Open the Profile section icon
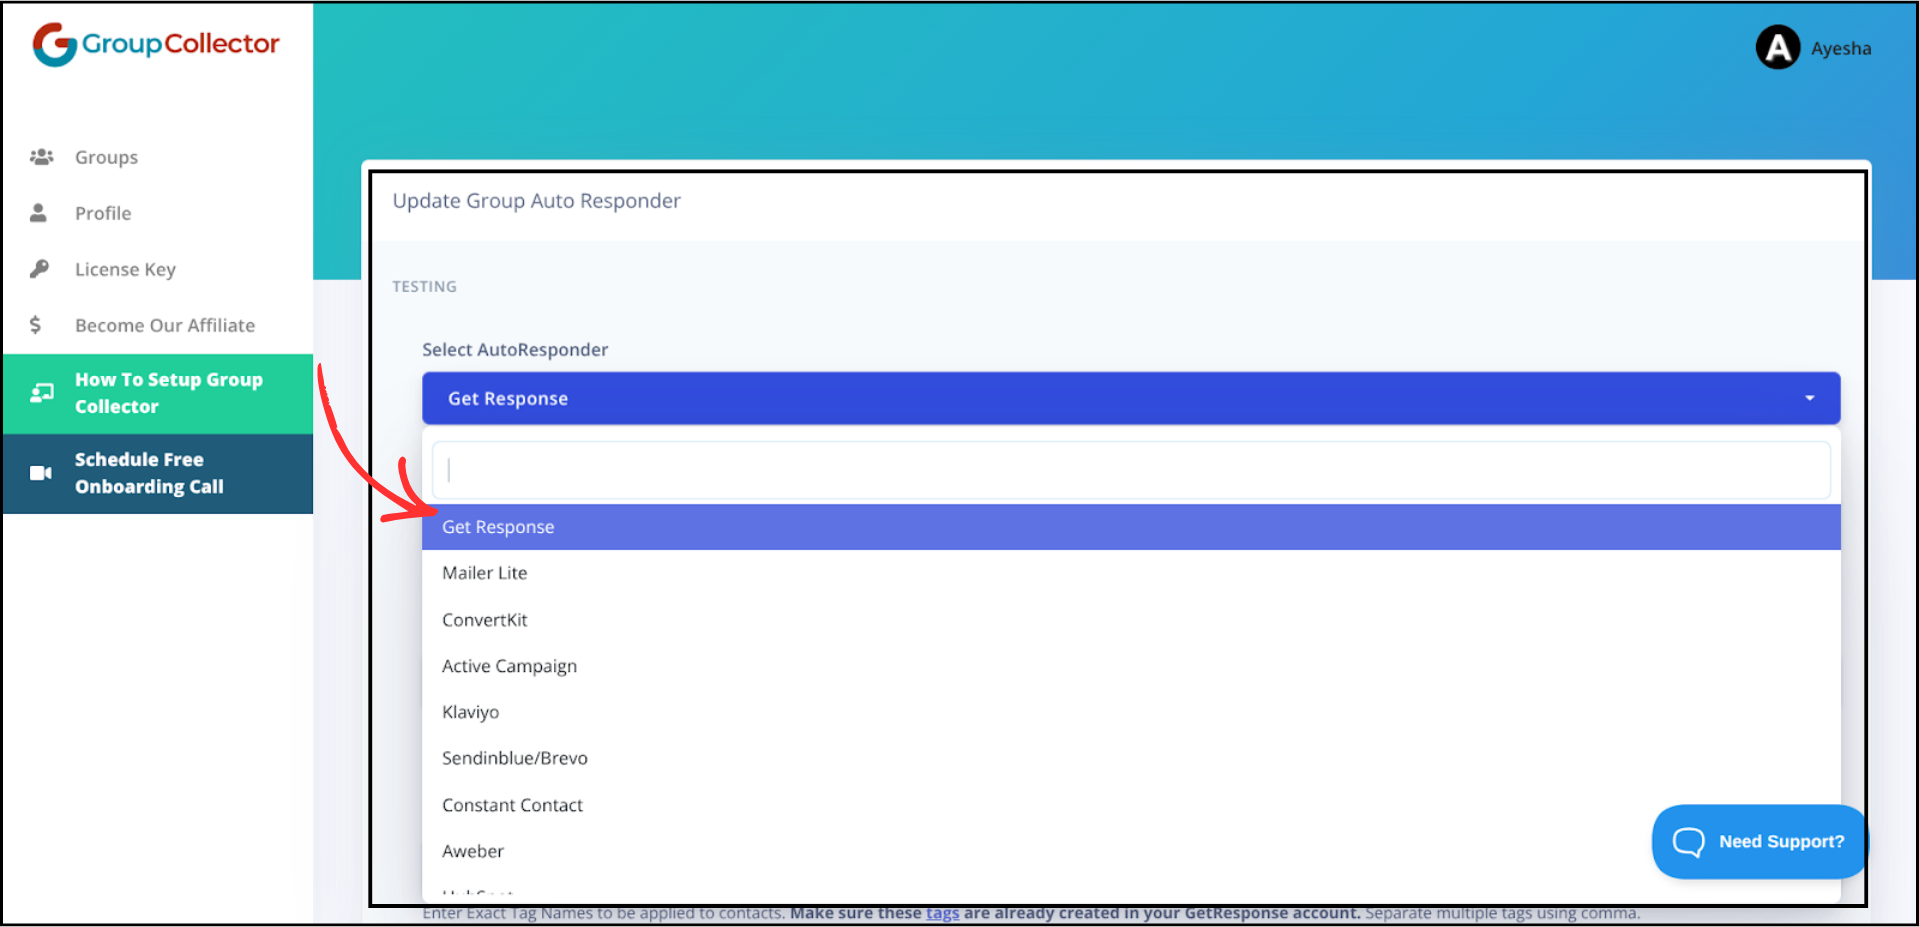Image resolution: width=1919 pixels, height=927 pixels. pyautogui.click(x=39, y=212)
